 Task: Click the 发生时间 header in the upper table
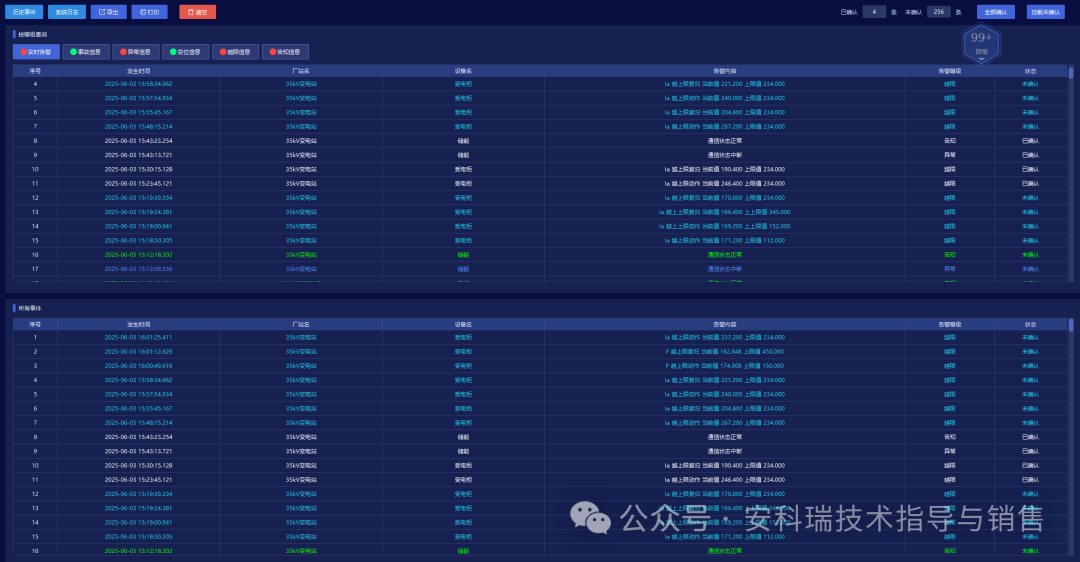(x=138, y=71)
